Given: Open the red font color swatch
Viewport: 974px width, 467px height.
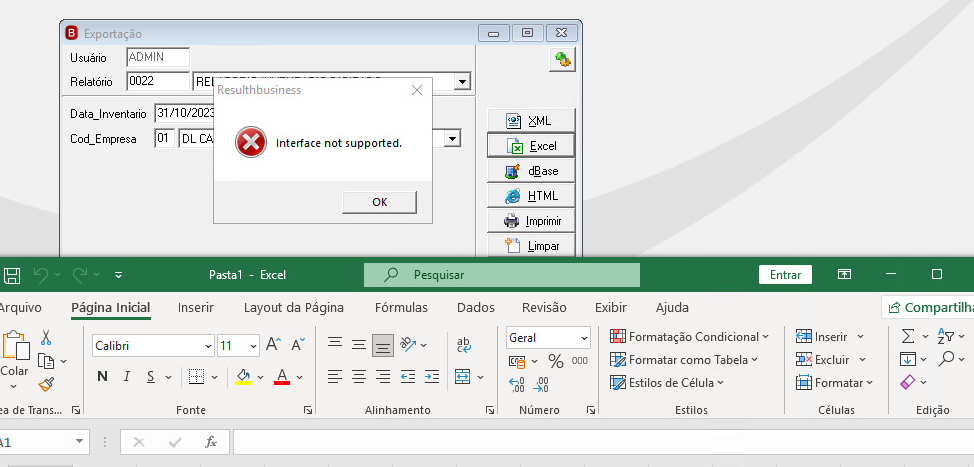Looking at the screenshot, I should (x=282, y=376).
